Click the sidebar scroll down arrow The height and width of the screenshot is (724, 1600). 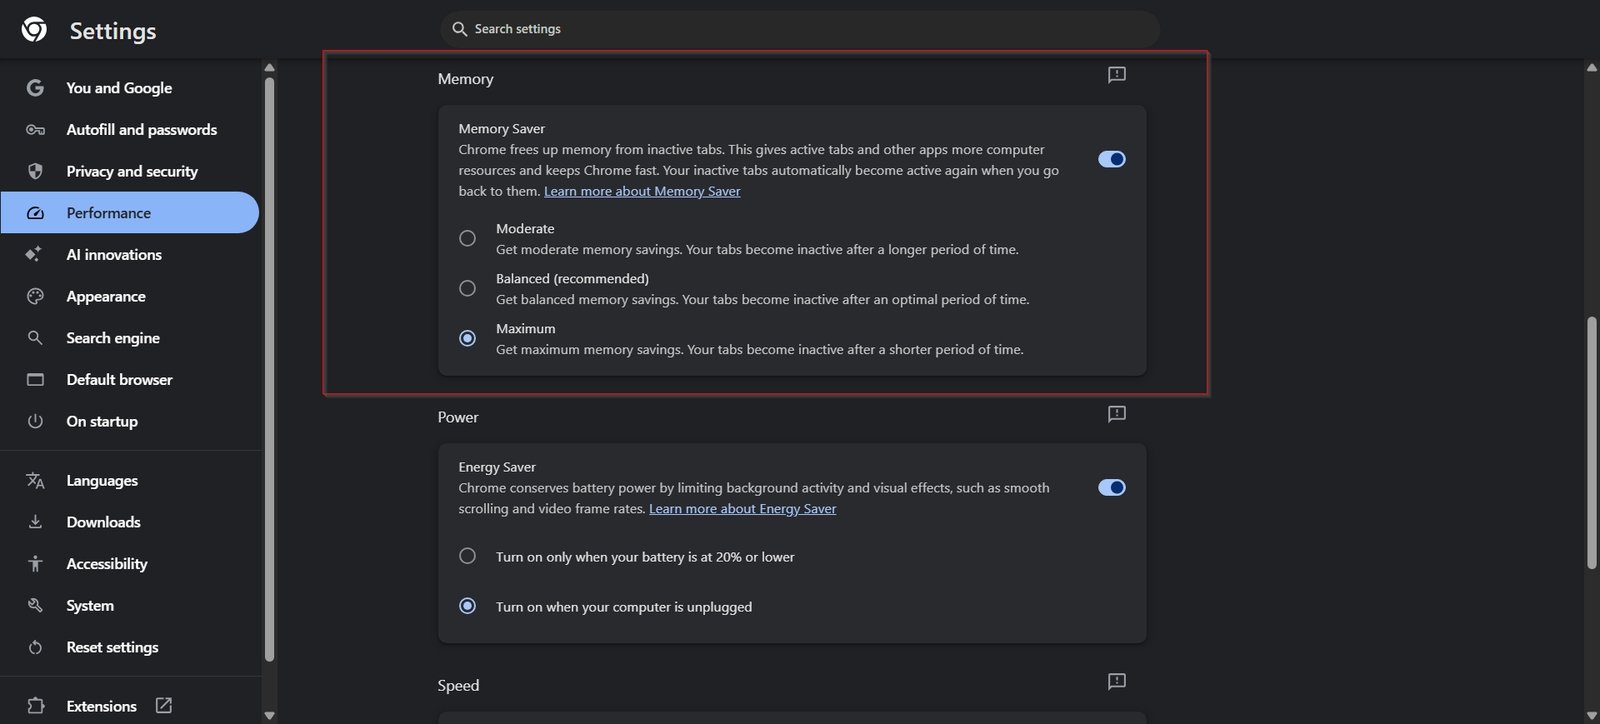[x=269, y=715]
